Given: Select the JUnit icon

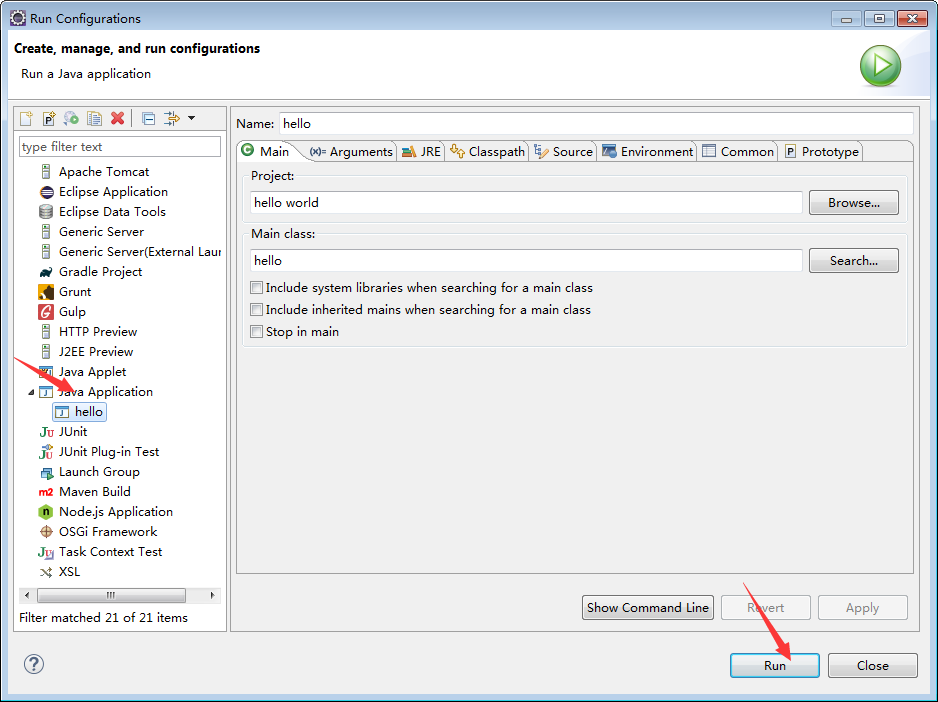Looking at the screenshot, I should (46, 432).
